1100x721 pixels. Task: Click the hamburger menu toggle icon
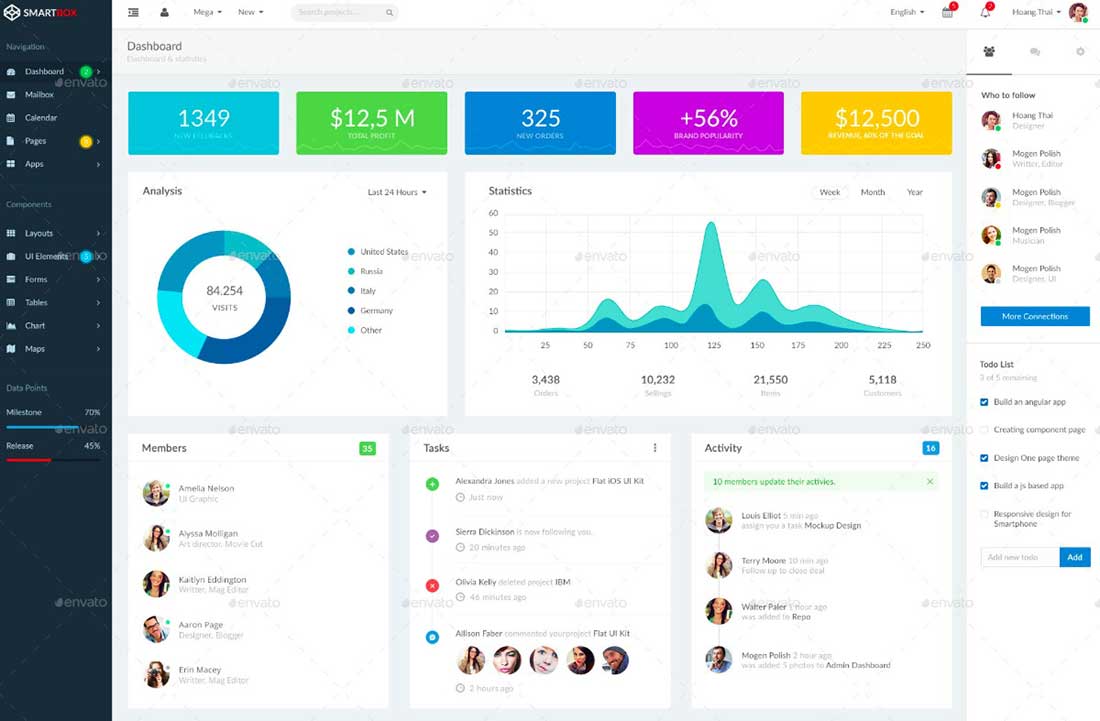click(133, 12)
